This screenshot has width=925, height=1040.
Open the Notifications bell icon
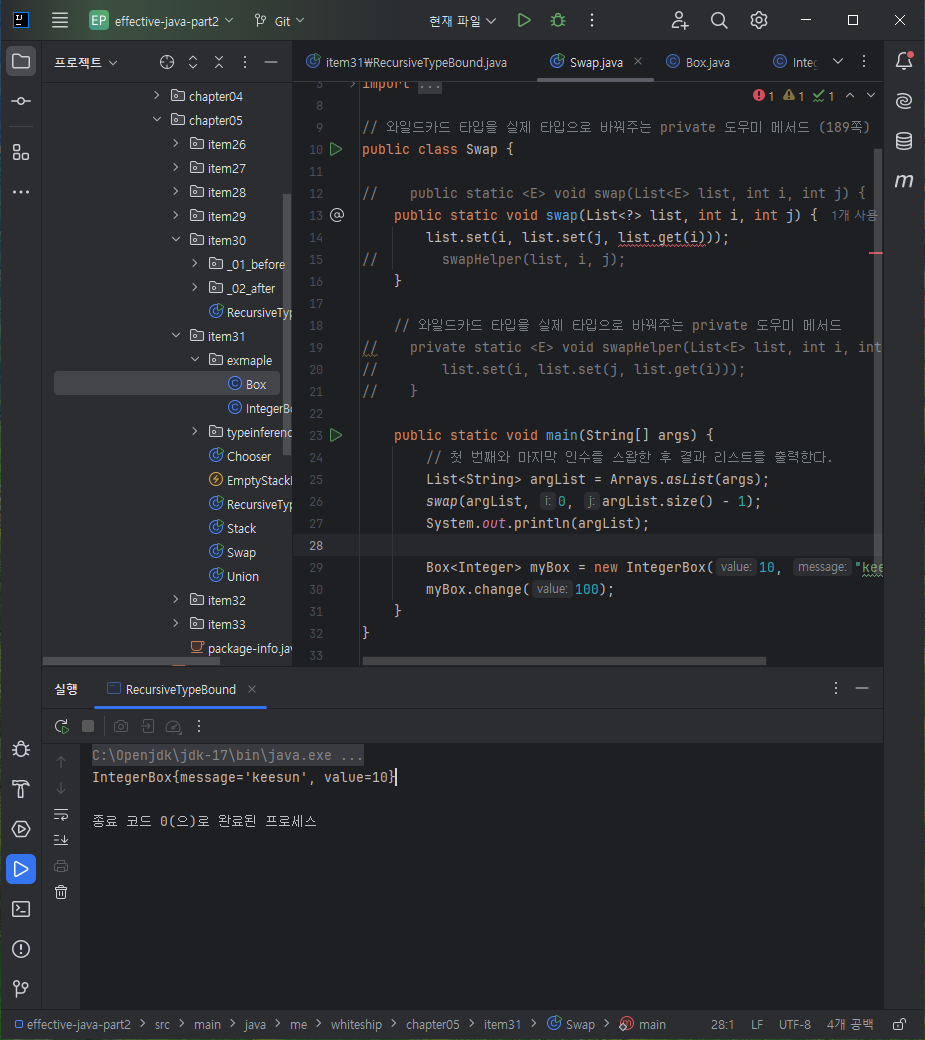point(904,61)
